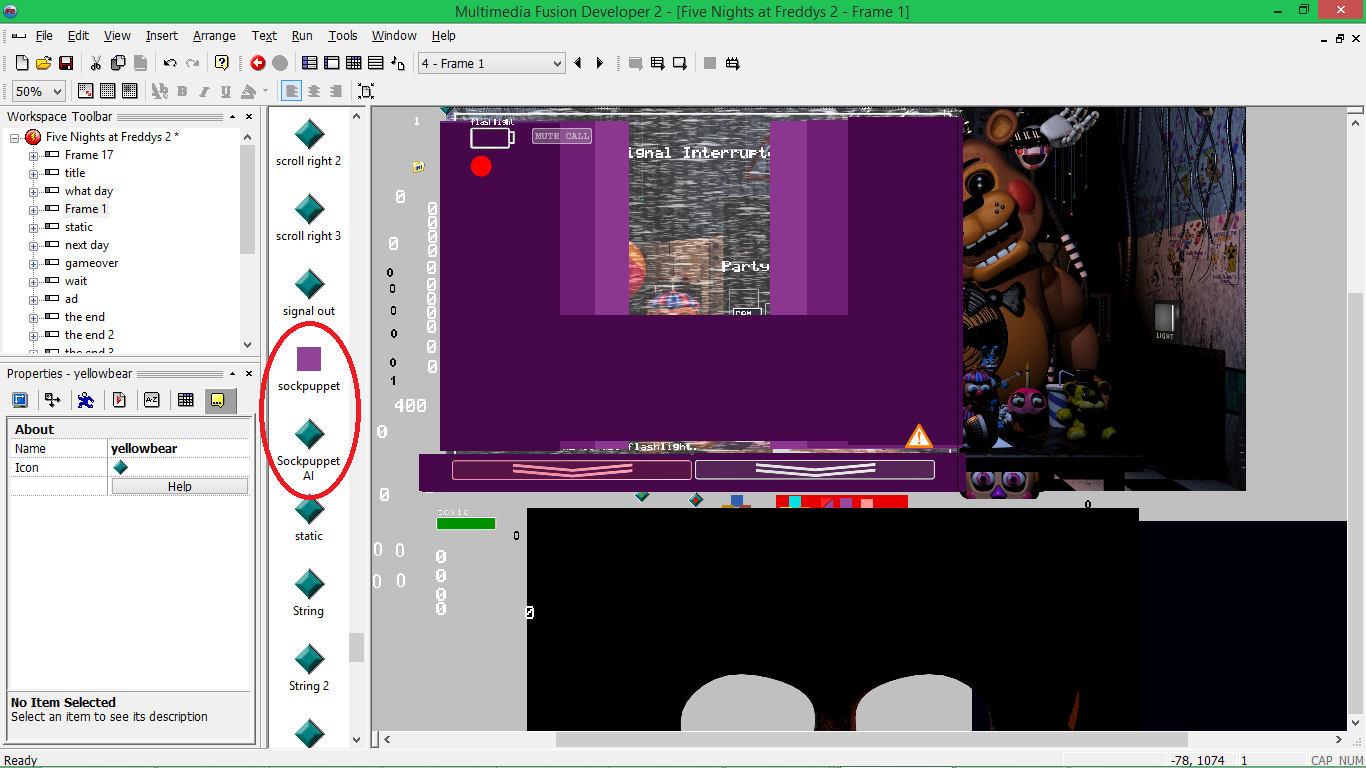Open the '4 - Frame 1' frame selector dropdown
1366x768 pixels.
point(558,63)
